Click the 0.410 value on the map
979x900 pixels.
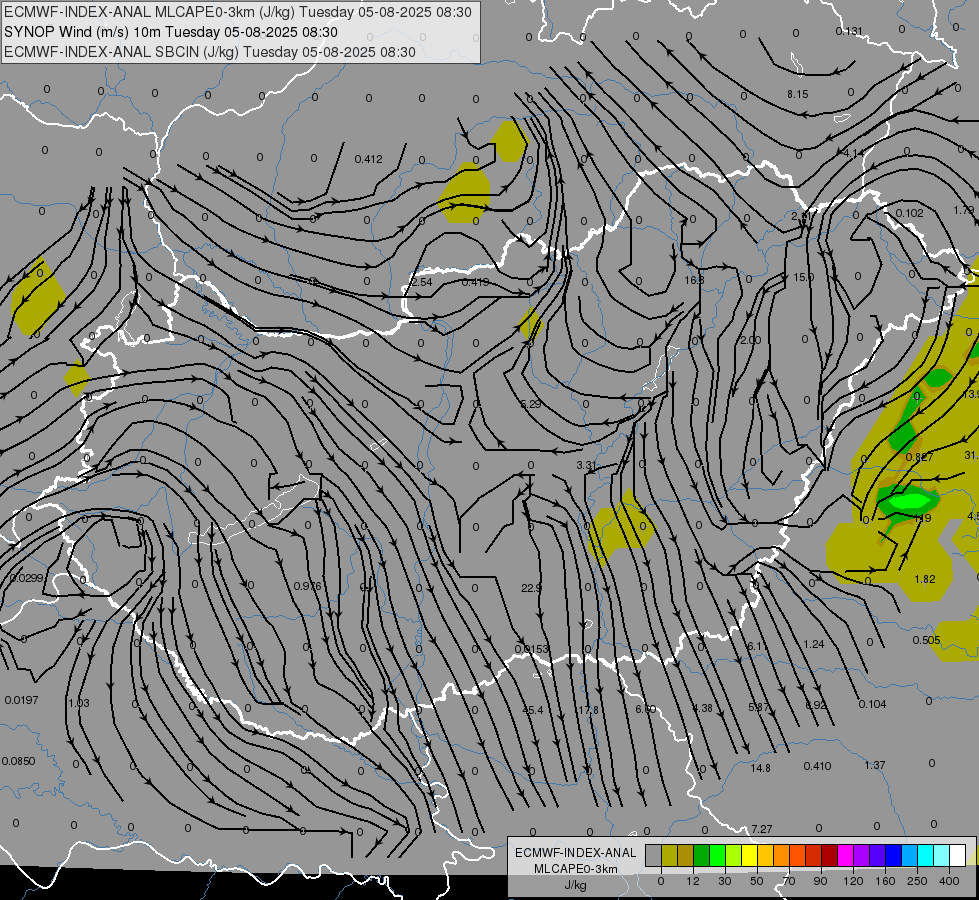tap(817, 766)
